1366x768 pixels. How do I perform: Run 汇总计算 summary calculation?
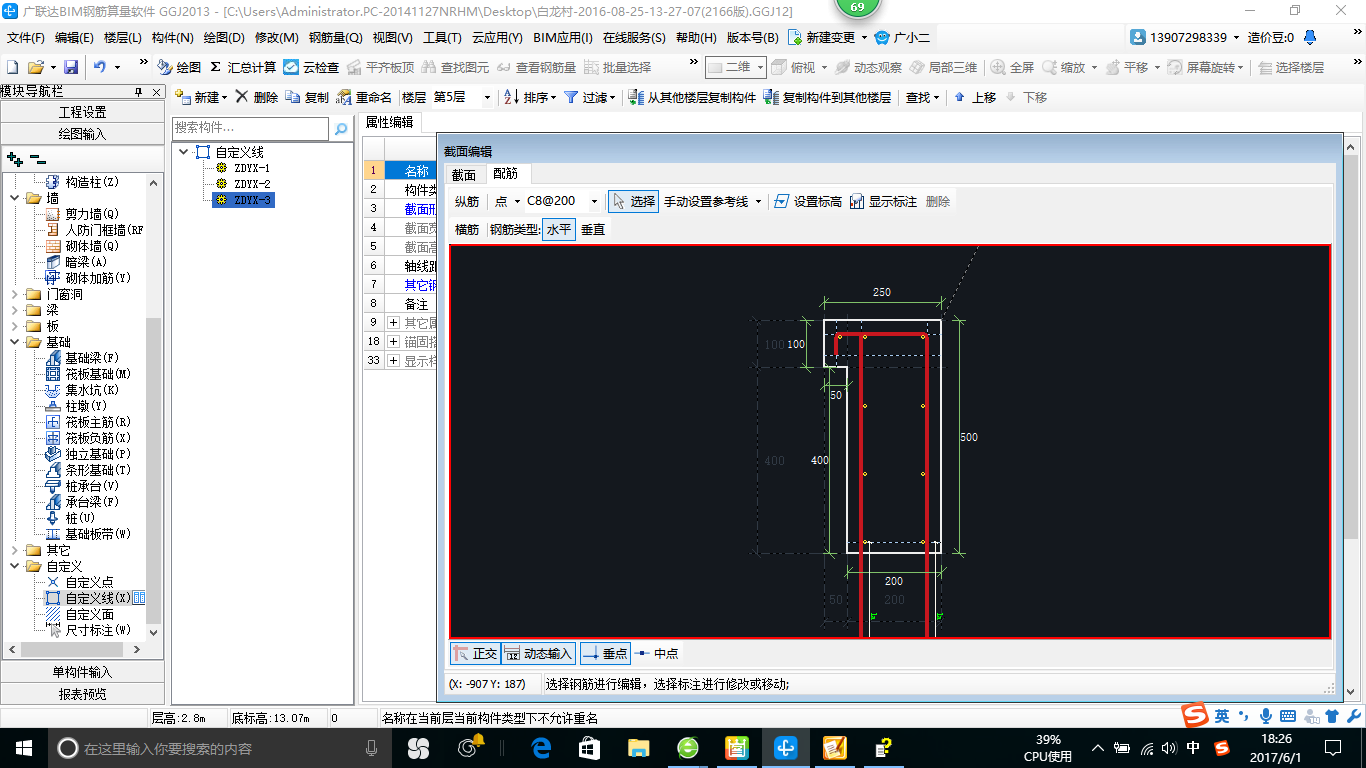243,68
